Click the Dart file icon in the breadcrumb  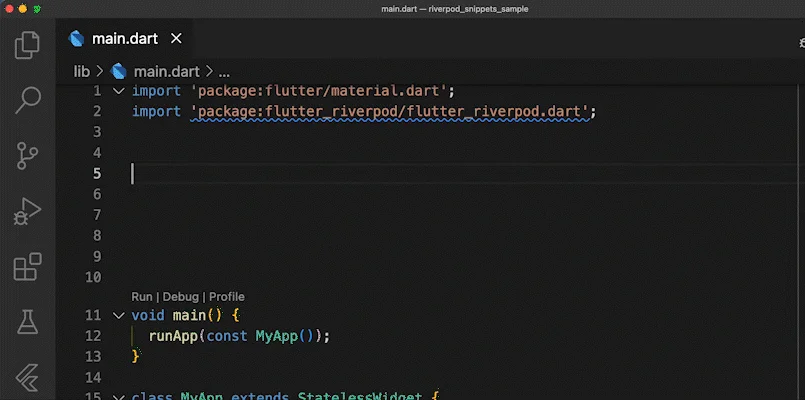[119, 72]
